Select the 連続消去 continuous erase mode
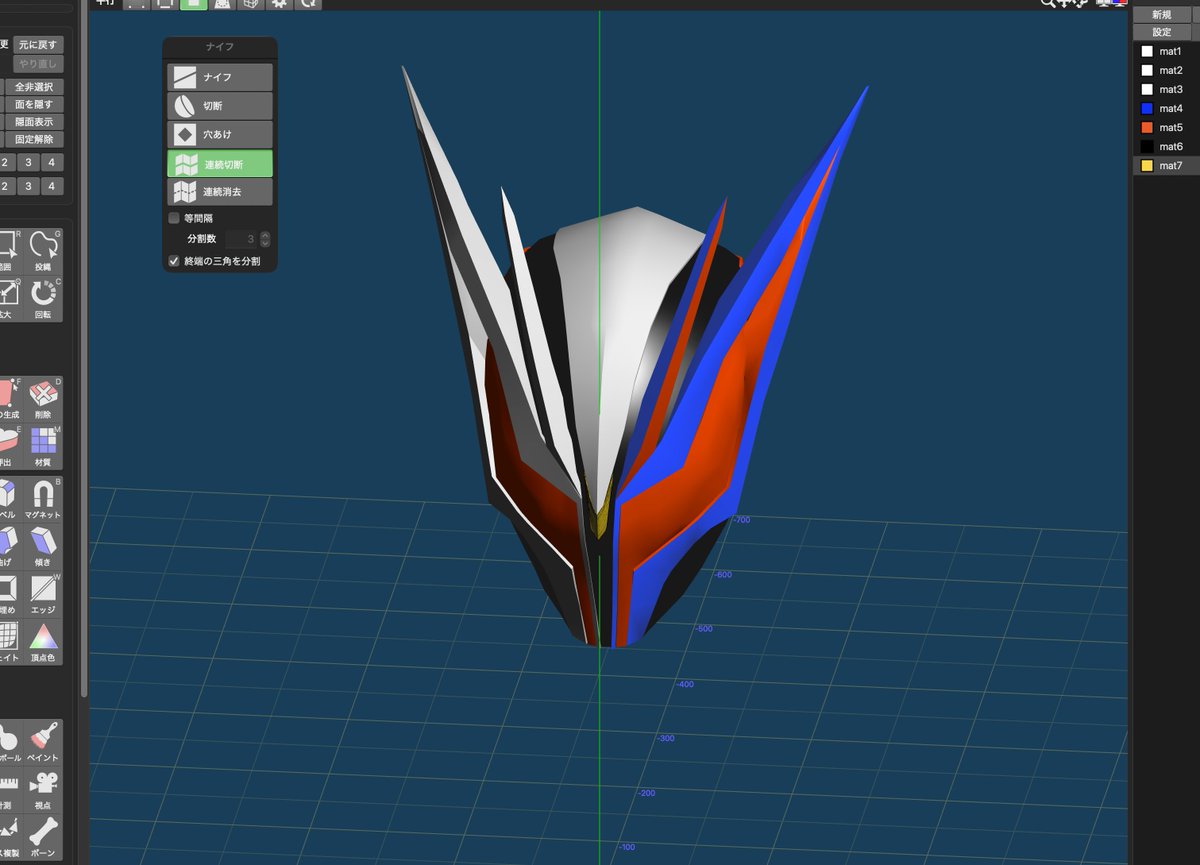The width and height of the screenshot is (1200, 865). click(x=220, y=191)
